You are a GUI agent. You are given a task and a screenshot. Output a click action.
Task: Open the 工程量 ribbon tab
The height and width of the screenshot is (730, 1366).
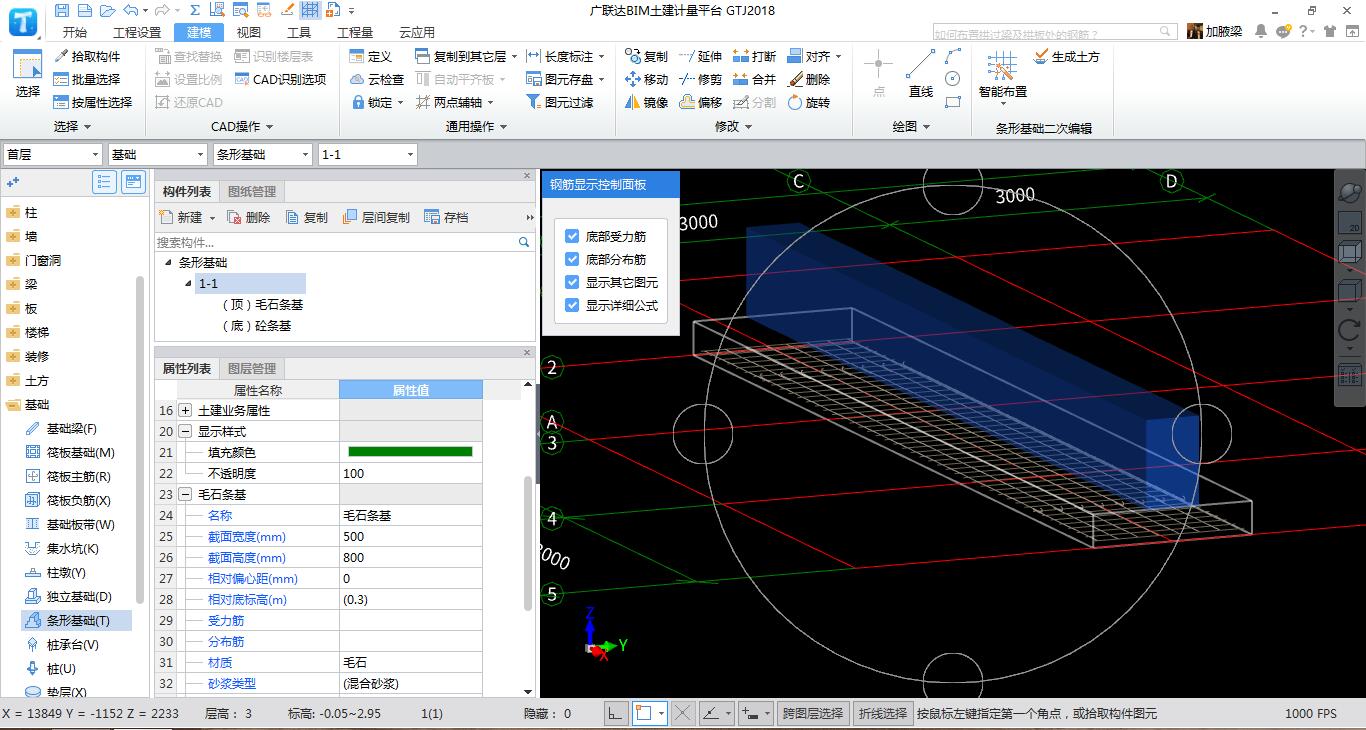tap(355, 32)
